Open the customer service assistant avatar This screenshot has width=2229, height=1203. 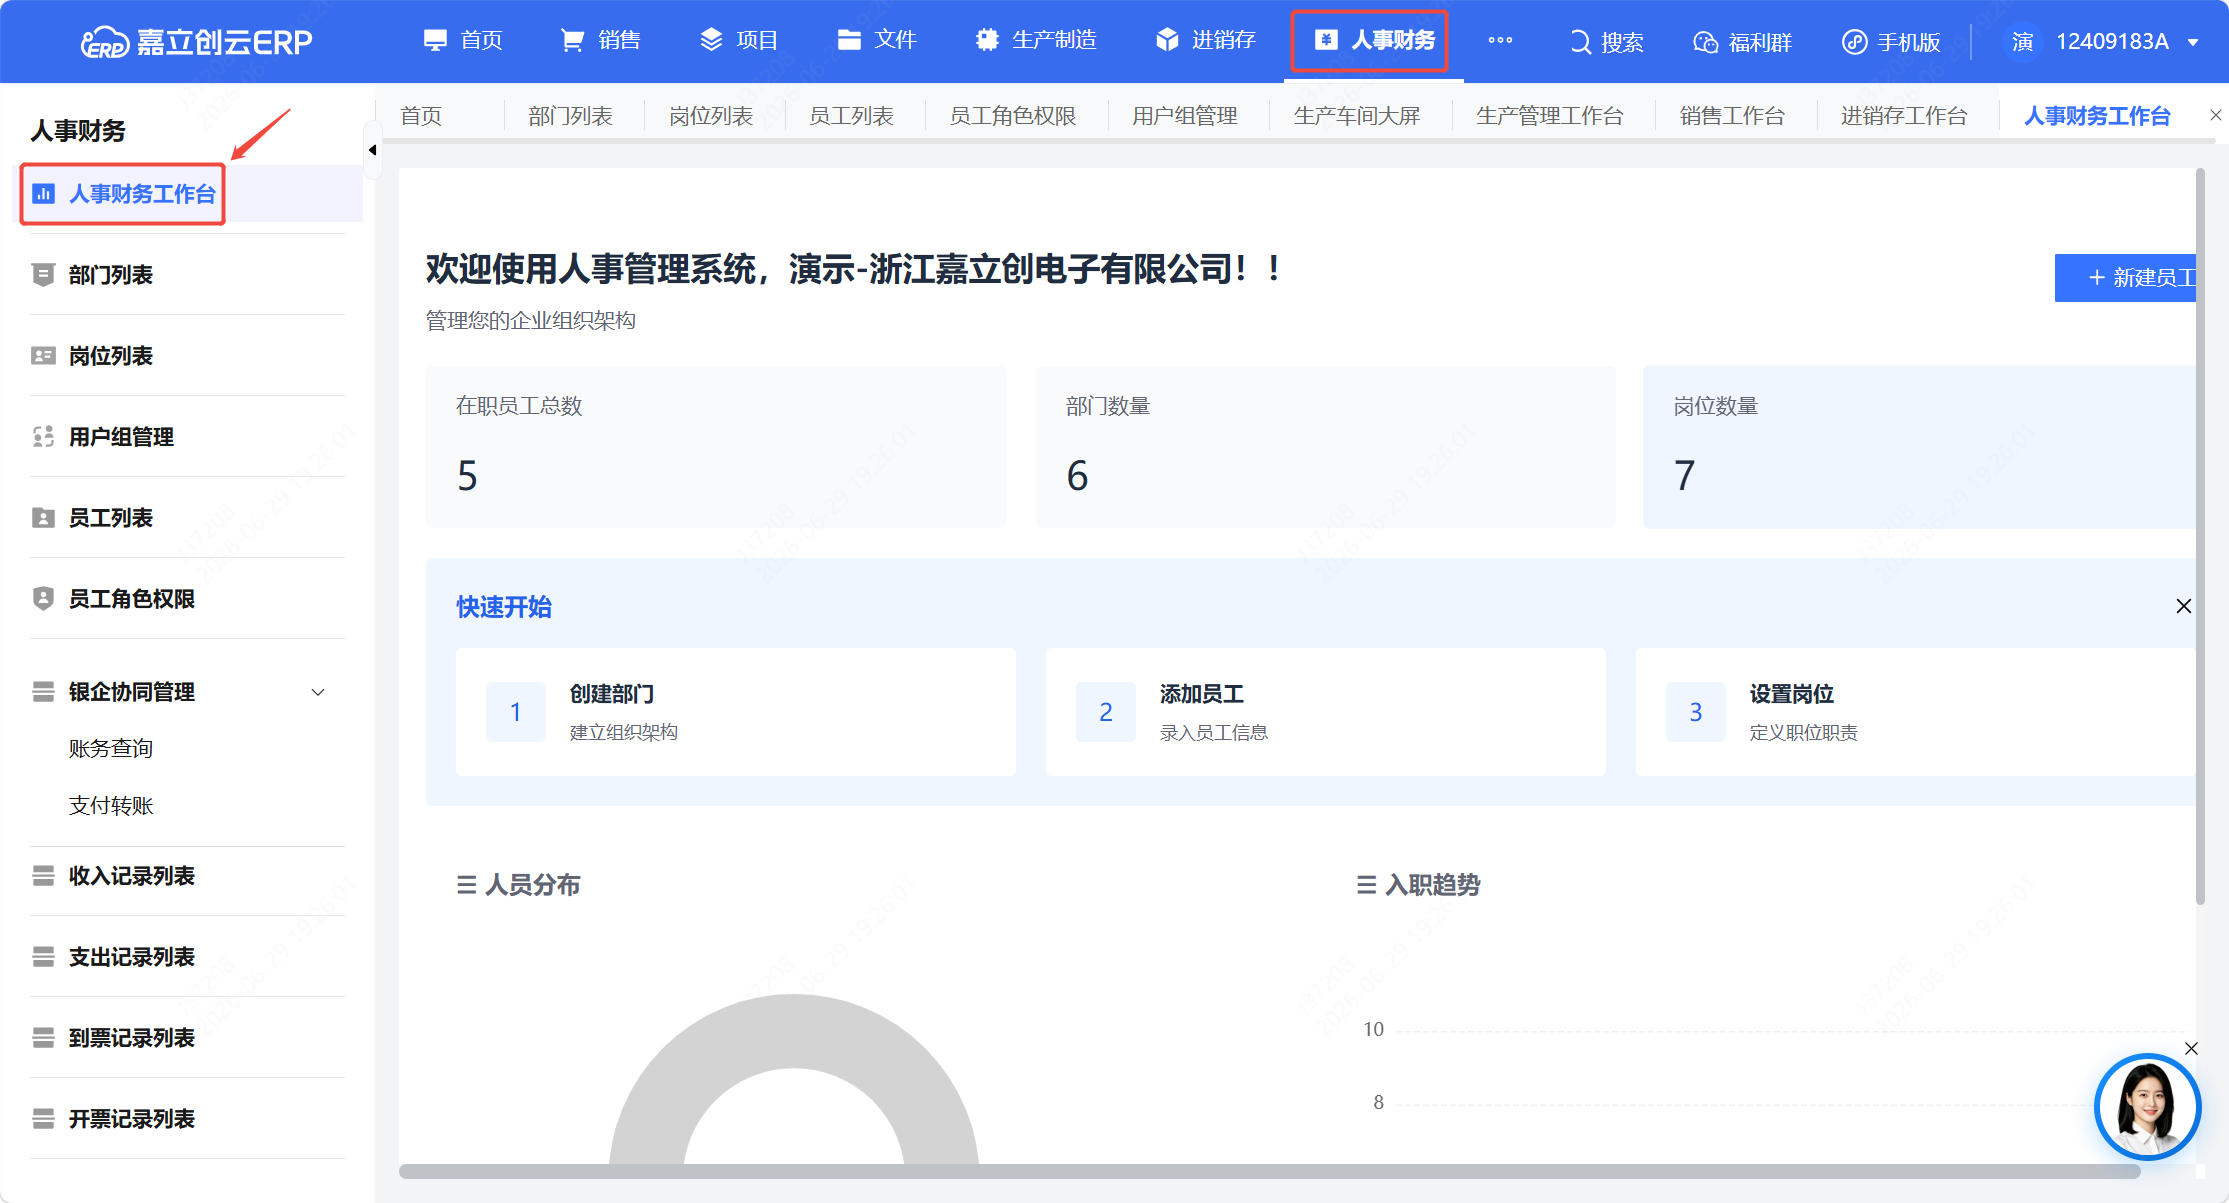(x=2147, y=1106)
